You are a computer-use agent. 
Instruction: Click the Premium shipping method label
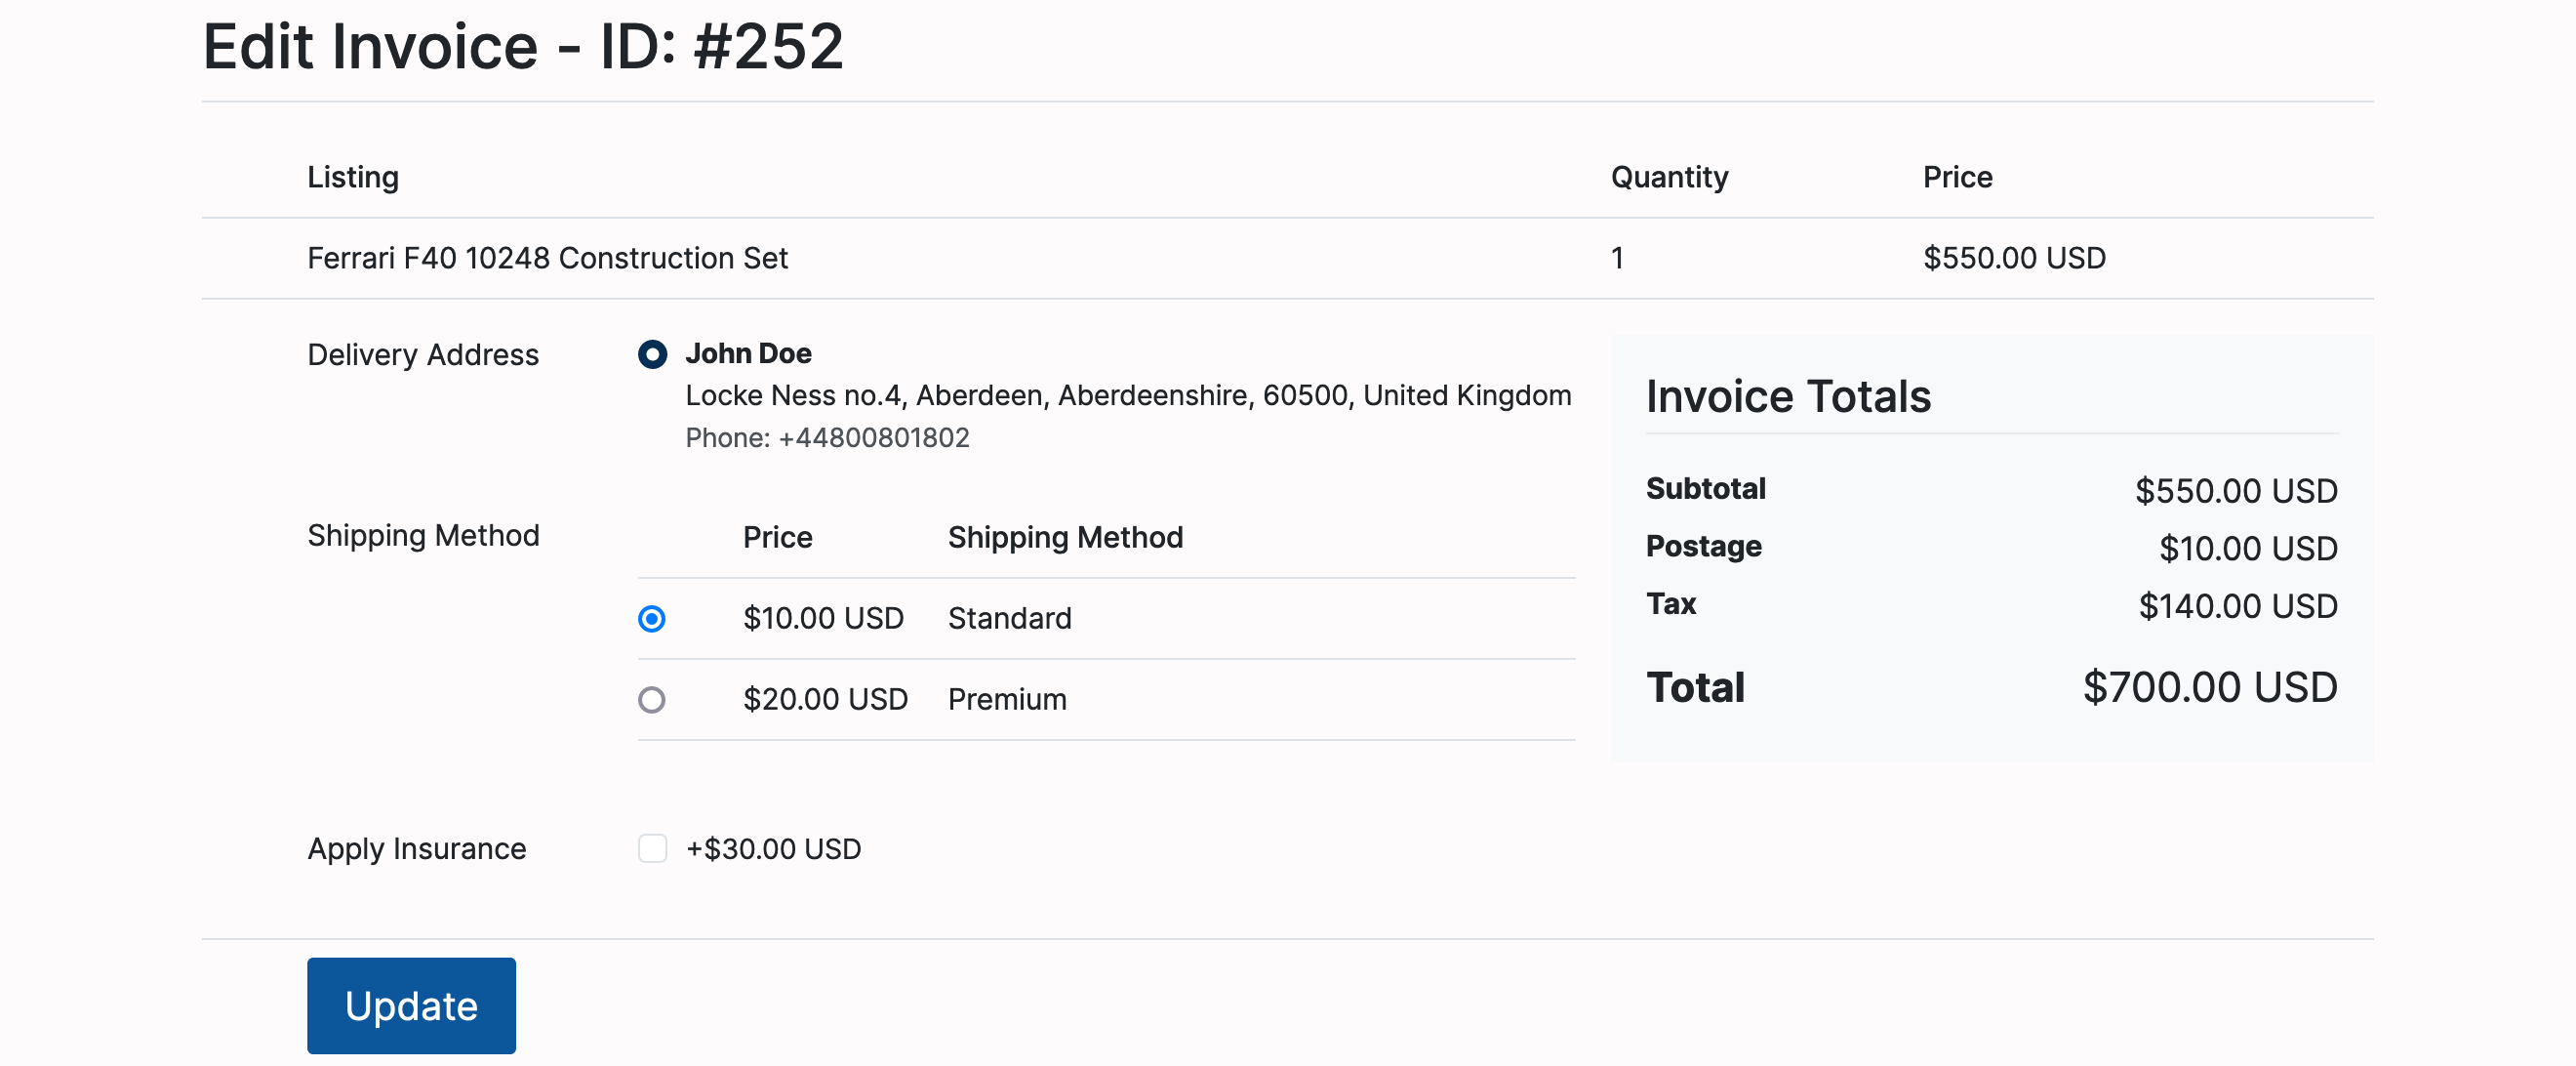(x=1007, y=700)
